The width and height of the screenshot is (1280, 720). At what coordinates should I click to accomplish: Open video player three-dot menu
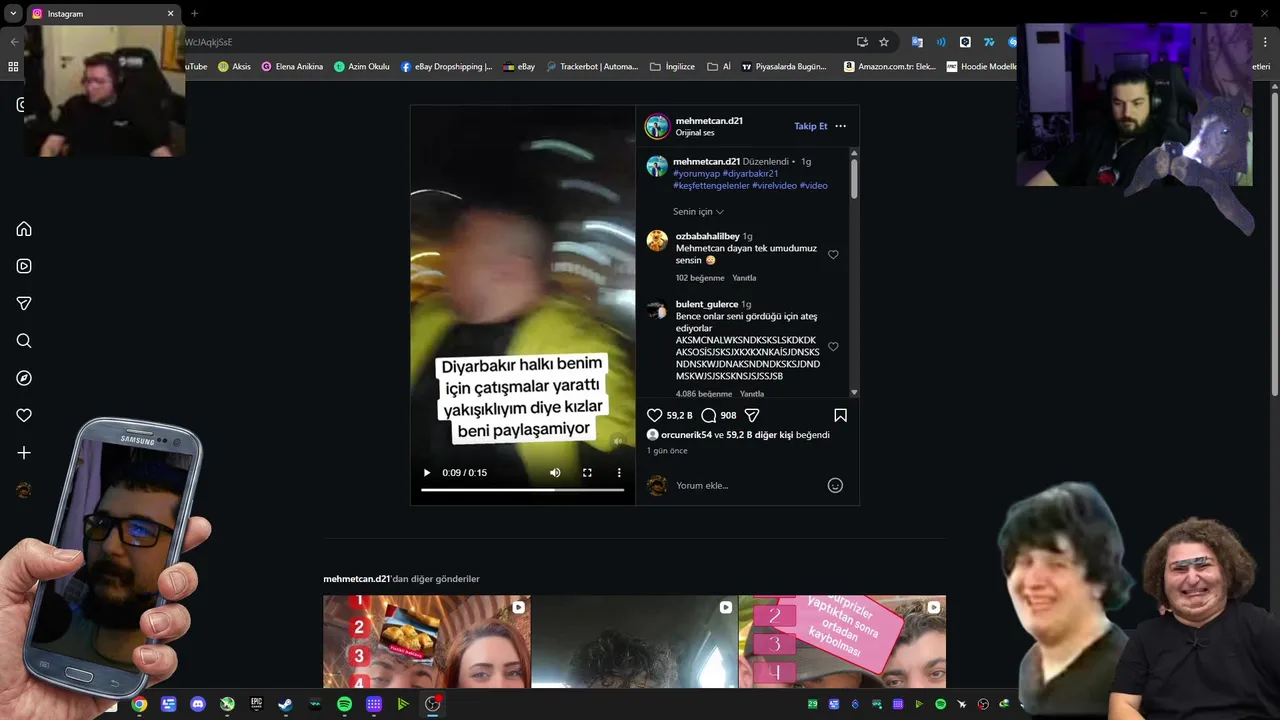619,473
